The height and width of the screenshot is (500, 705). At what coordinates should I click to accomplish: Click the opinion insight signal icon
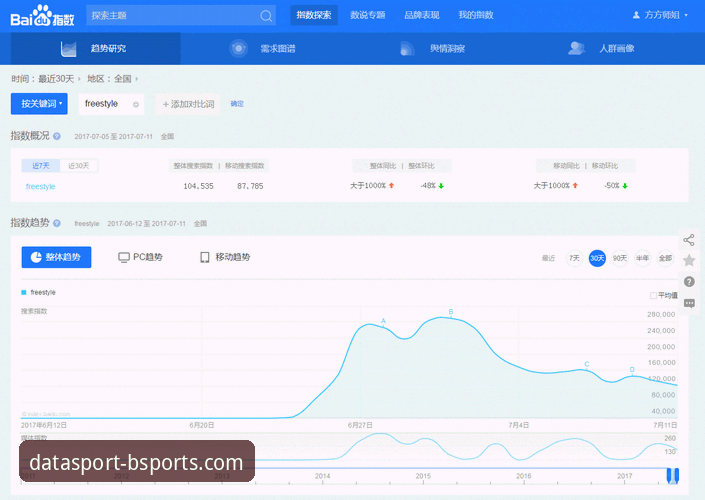407,49
